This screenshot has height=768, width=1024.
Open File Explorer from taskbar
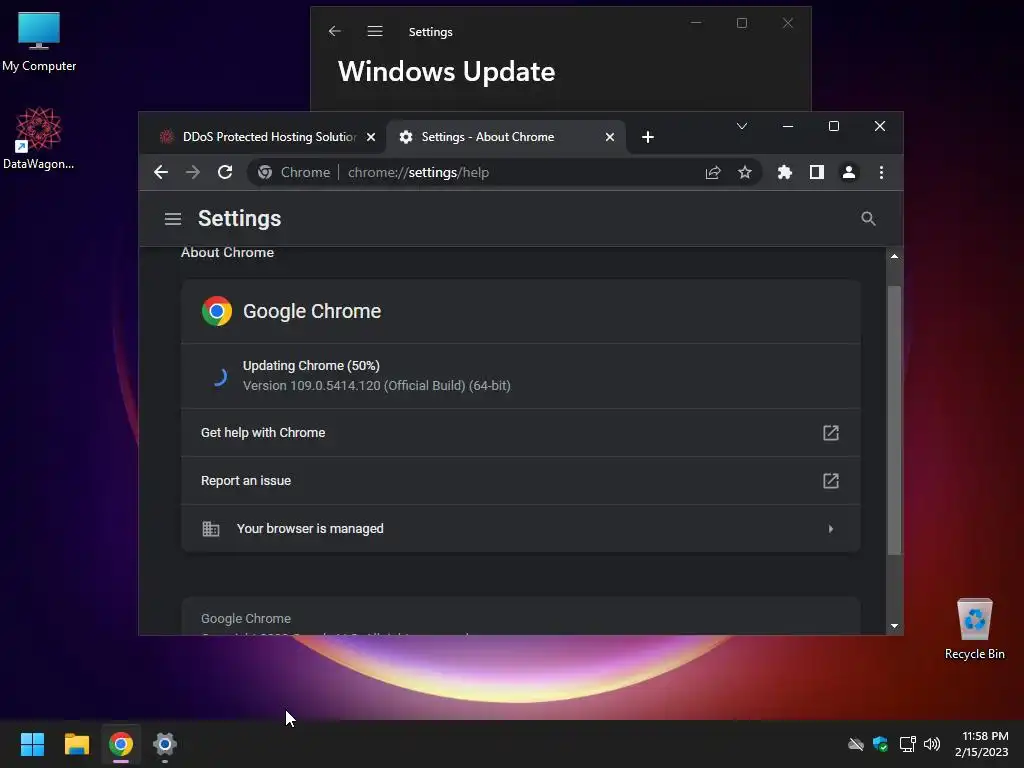coord(76,744)
